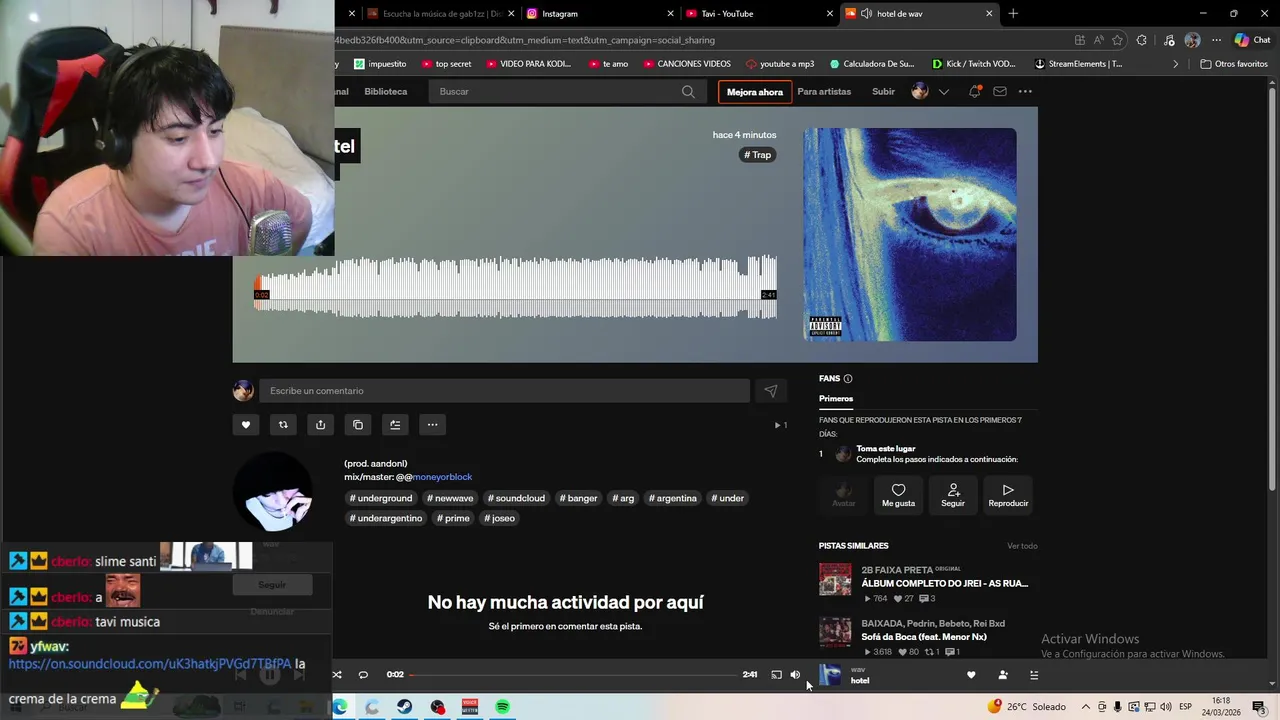Screen dimensions: 1280x720
Task: Focus the Escribe un comentario field
Action: 504,391
